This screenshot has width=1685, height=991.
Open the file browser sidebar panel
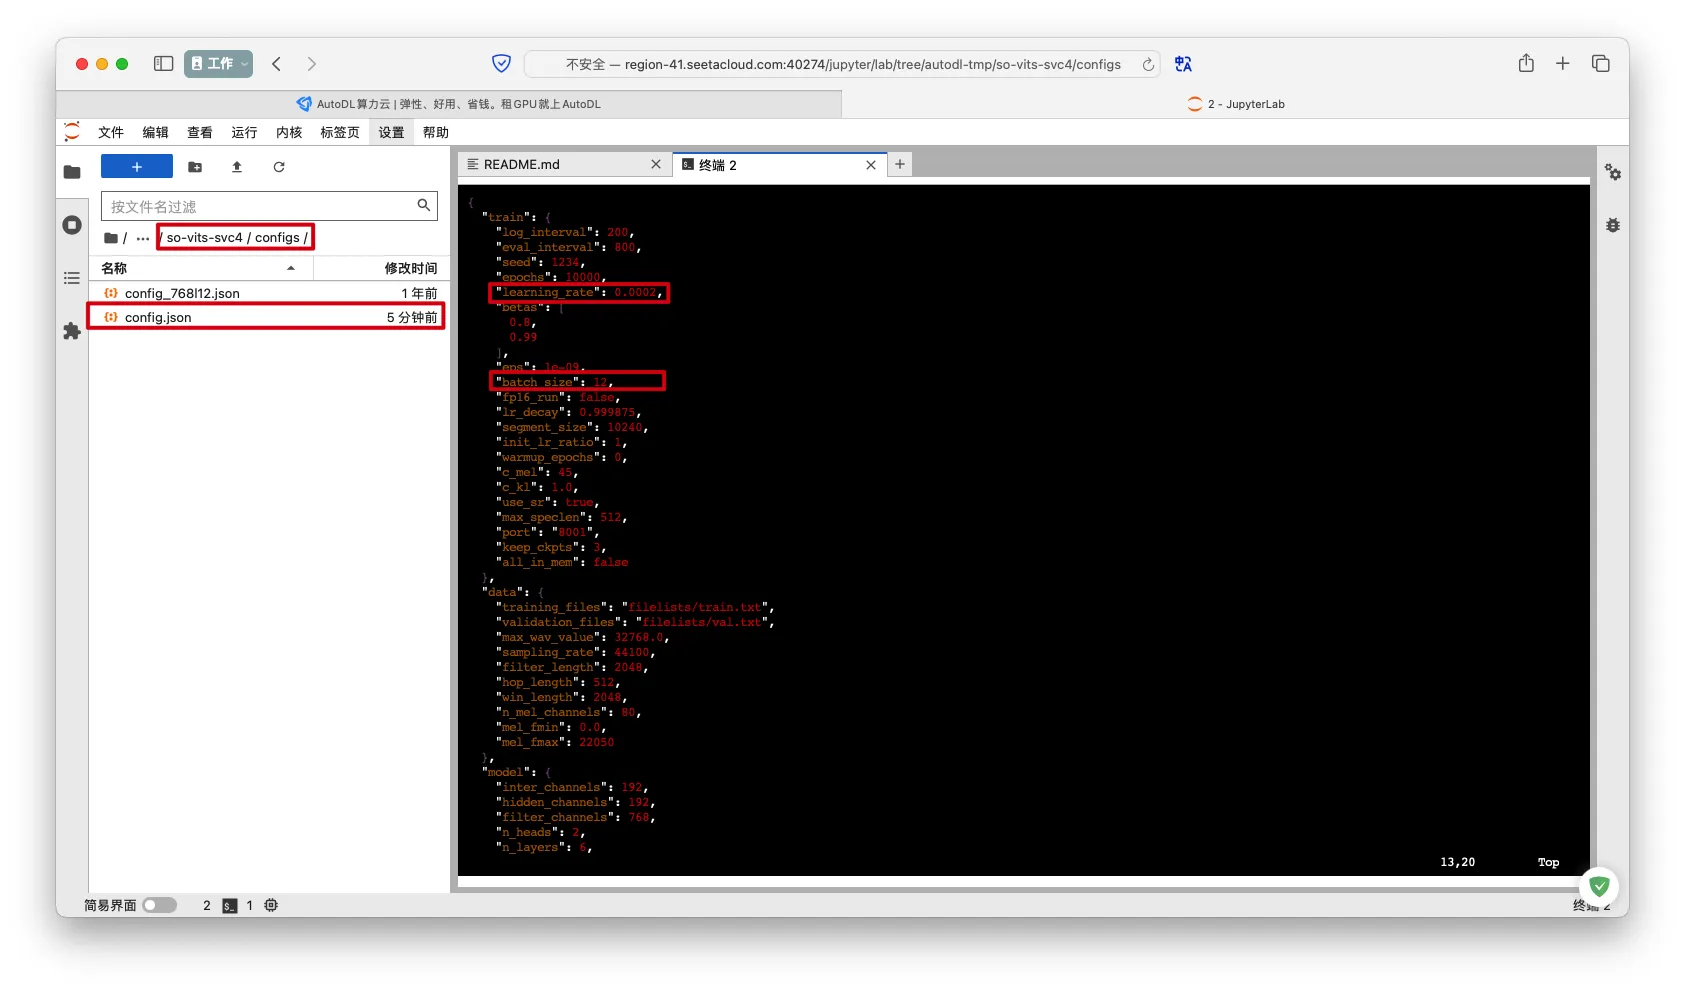[x=72, y=172]
